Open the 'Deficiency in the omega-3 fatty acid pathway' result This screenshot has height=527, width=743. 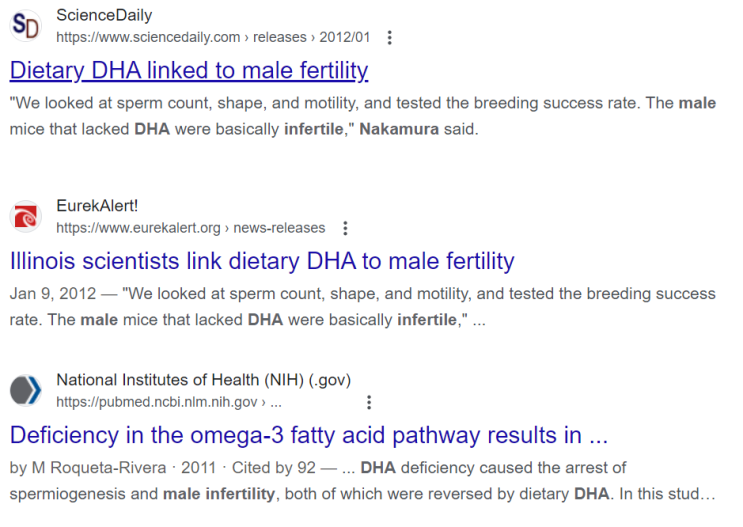309,435
